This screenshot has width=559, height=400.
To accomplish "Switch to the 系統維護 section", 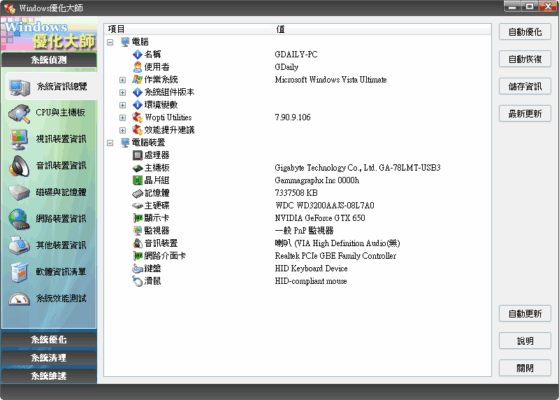I will tap(49, 376).
